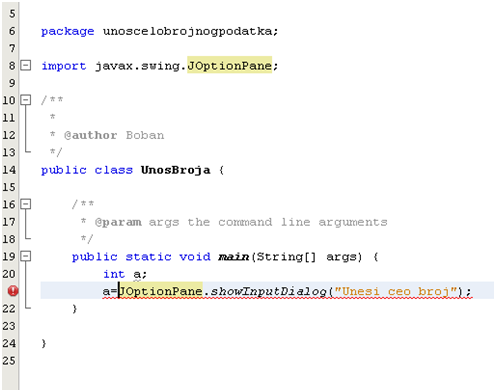This screenshot has width=496, height=392.
Task: Click the class name UnosBroja
Action: (x=175, y=170)
